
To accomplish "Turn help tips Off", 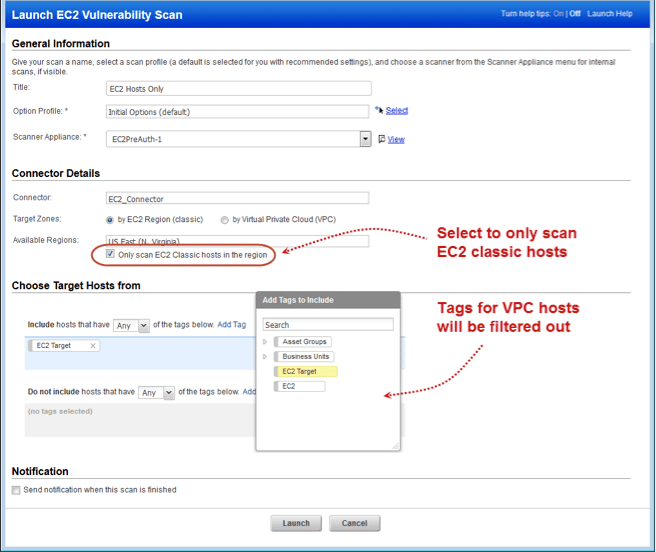I will 575,13.
